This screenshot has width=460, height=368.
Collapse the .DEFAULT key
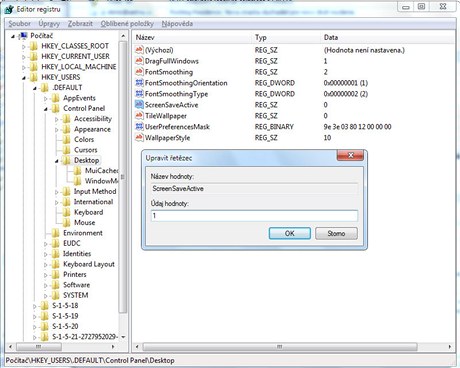35,88
